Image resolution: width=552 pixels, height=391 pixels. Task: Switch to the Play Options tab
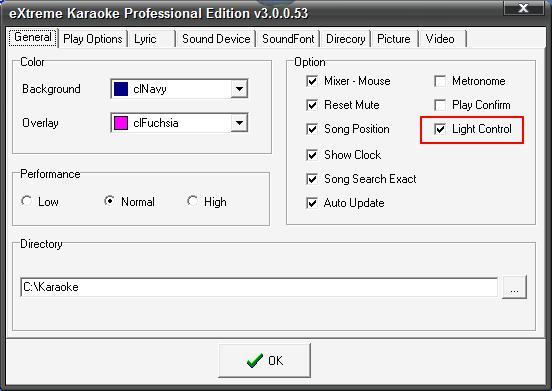[93, 39]
